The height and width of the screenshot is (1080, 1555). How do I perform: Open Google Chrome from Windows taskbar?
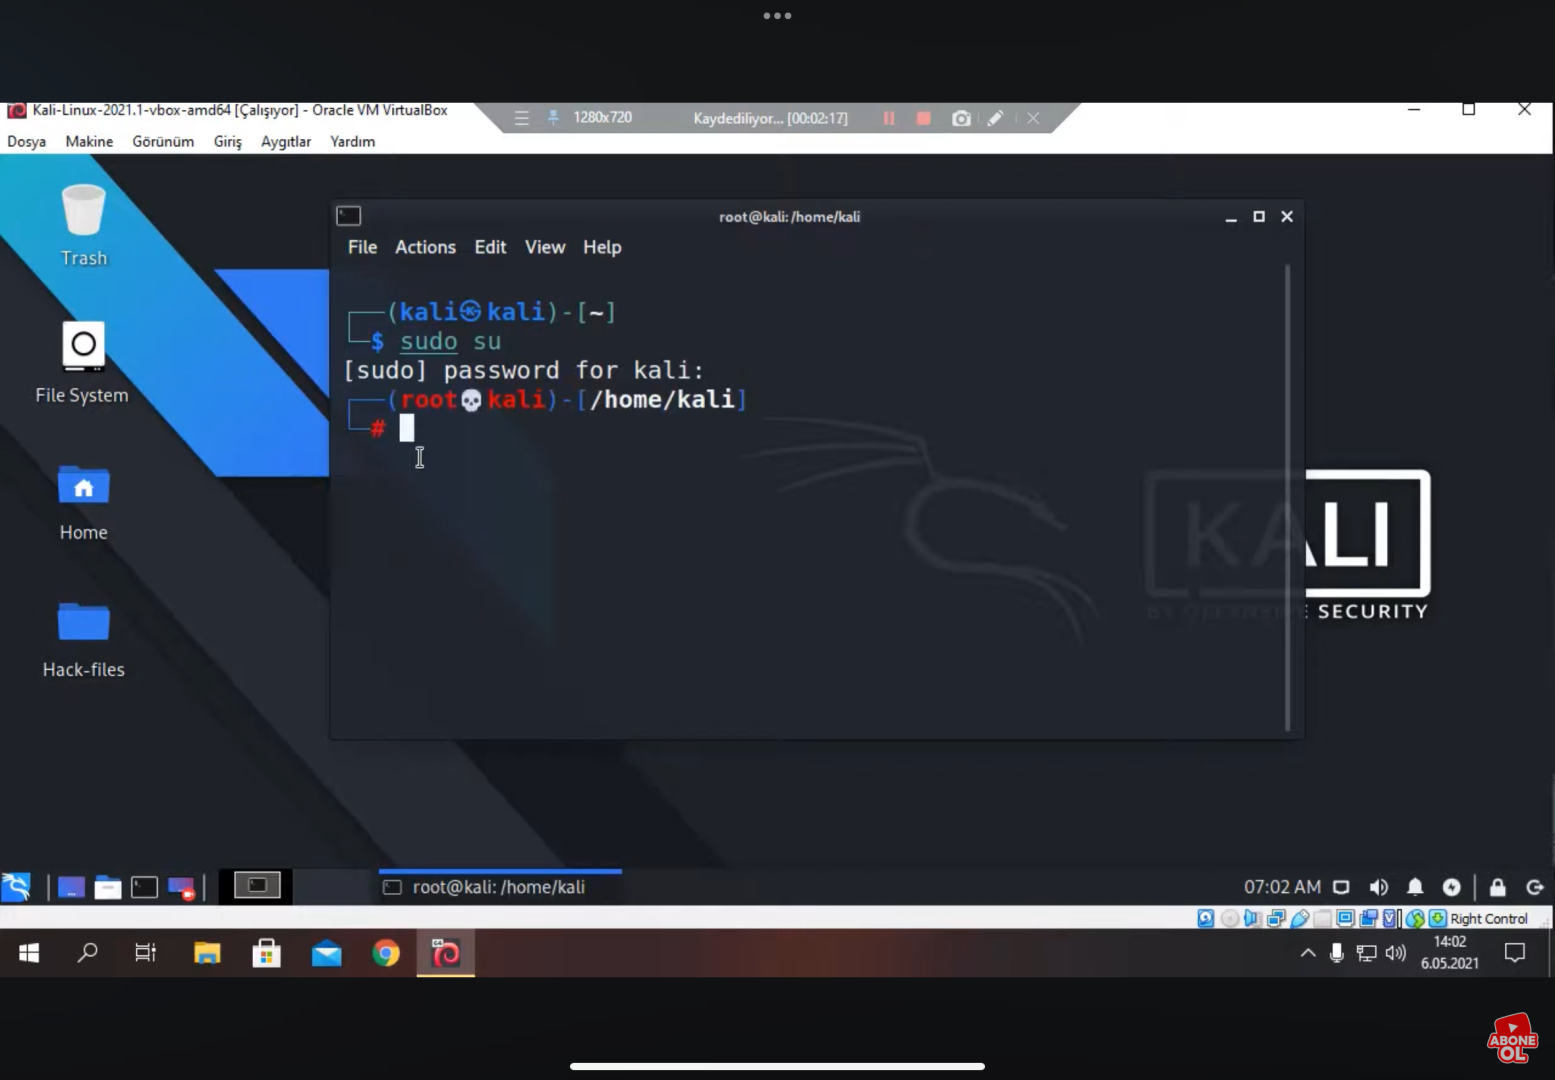pyautogui.click(x=386, y=953)
